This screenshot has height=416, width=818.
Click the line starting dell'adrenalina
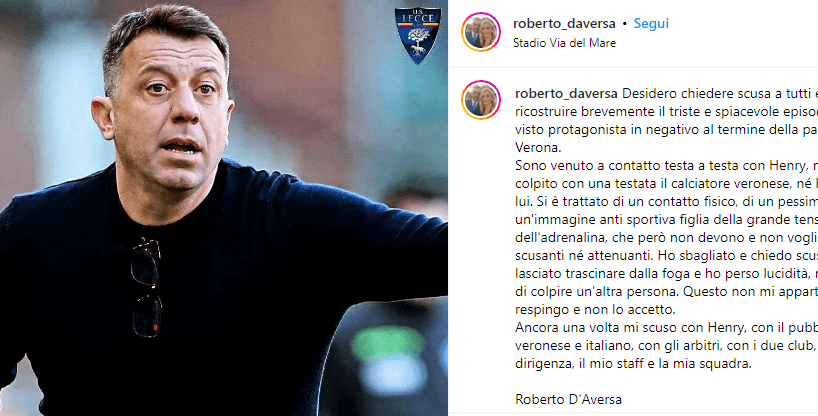pos(666,238)
